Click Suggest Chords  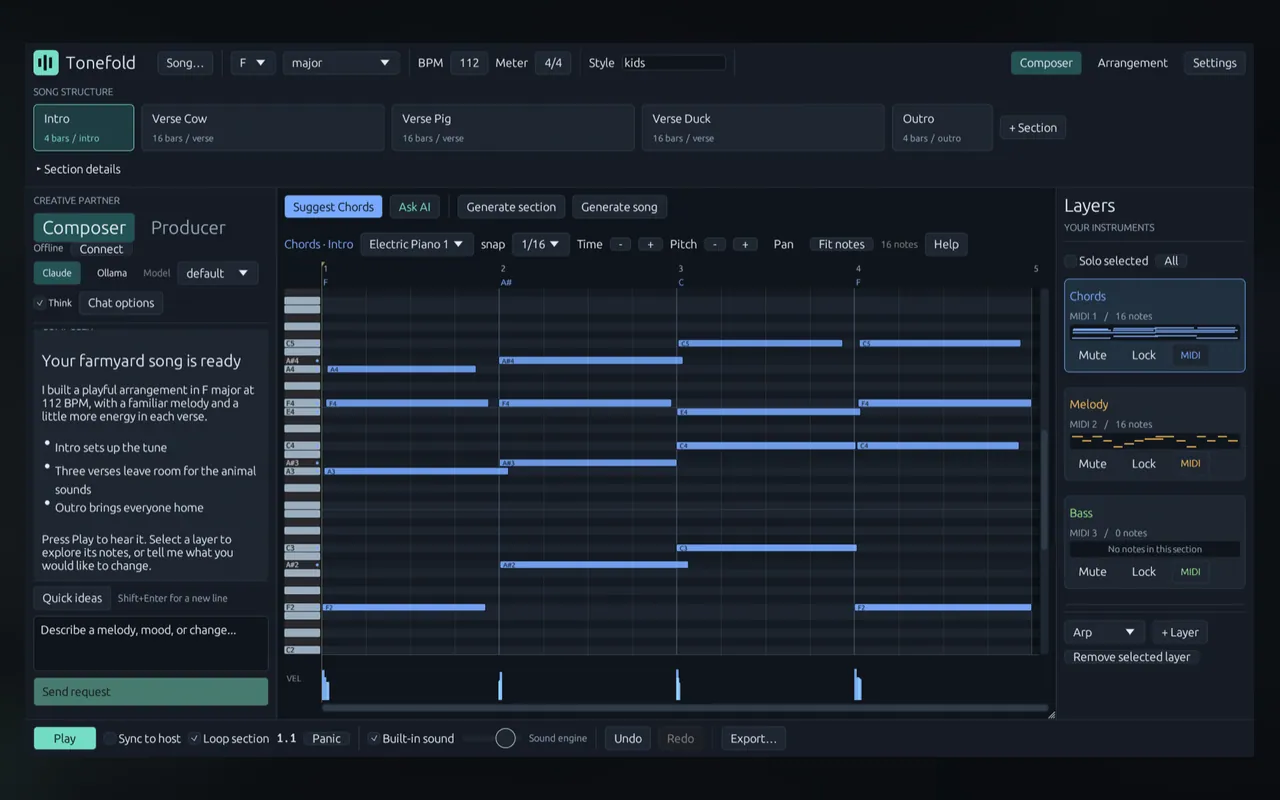[x=333, y=207]
